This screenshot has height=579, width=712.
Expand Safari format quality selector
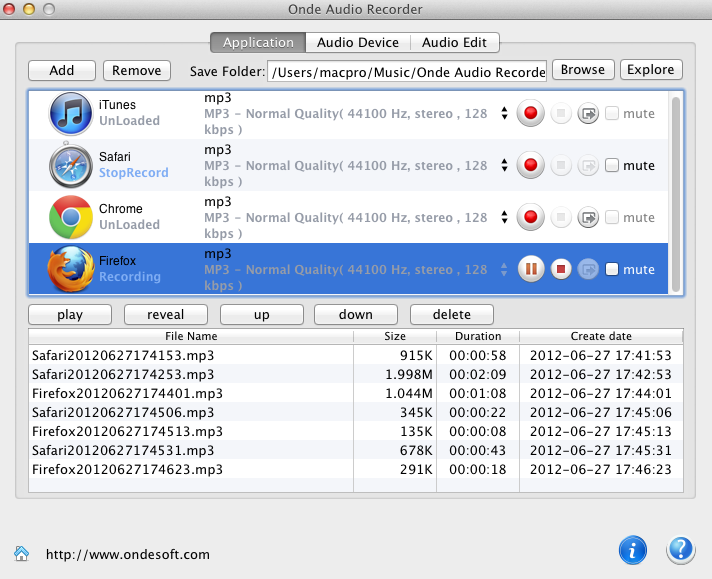coord(504,165)
